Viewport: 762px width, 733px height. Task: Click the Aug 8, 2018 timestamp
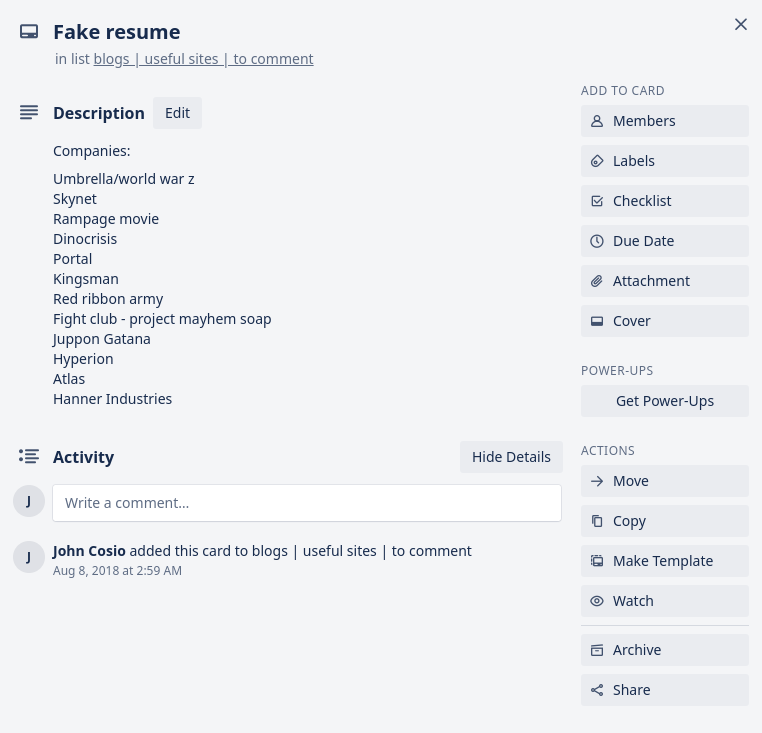[x=117, y=571]
